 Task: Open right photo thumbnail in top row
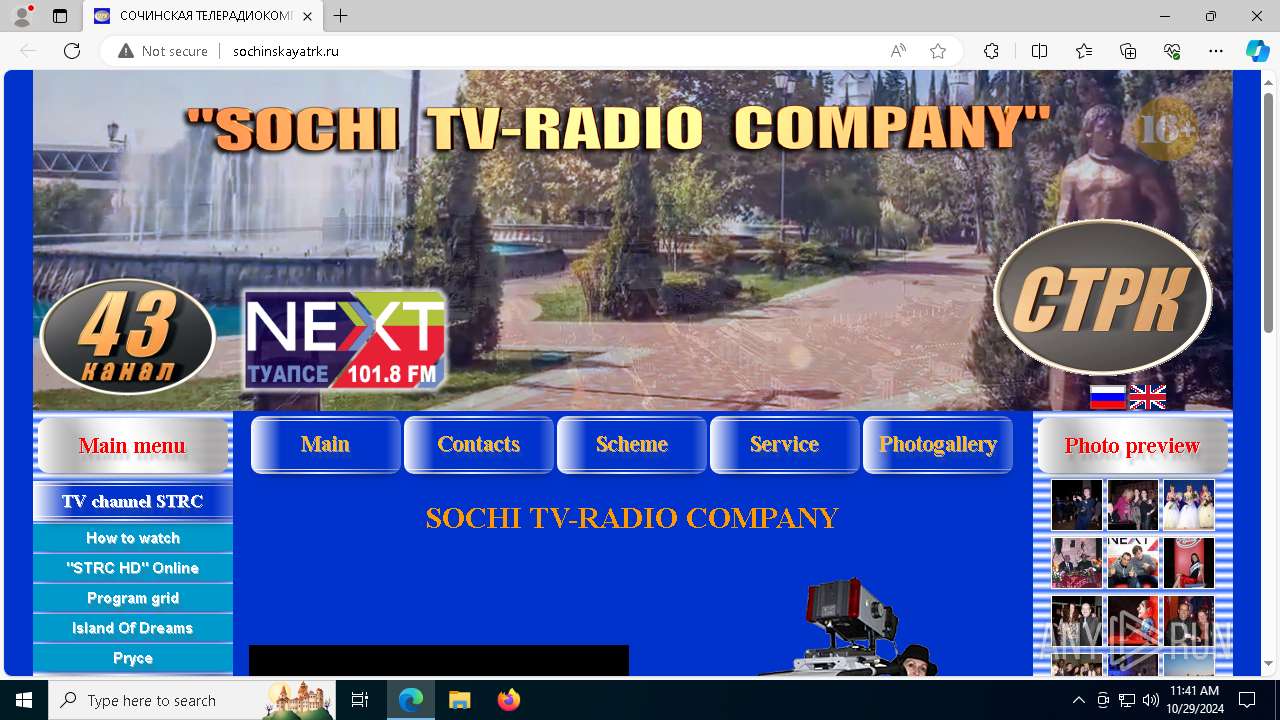tap(1189, 505)
